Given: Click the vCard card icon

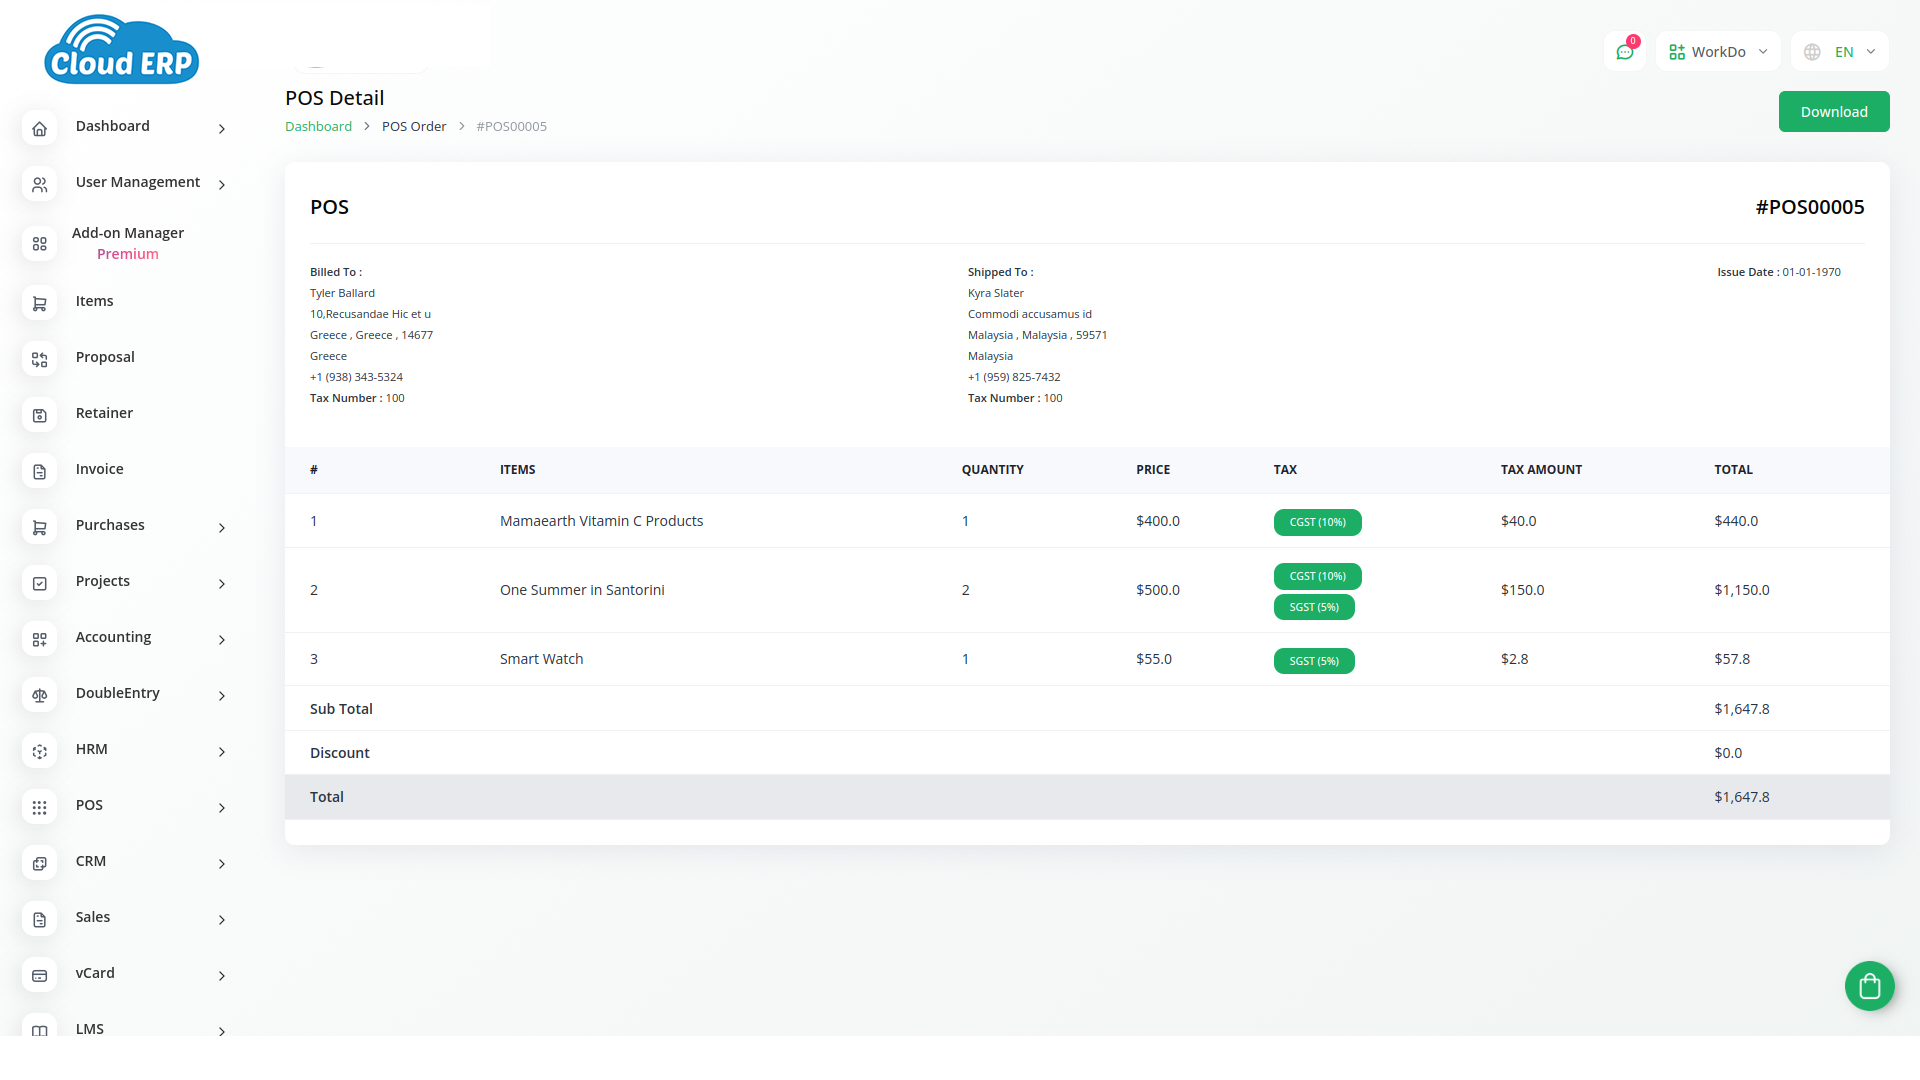Looking at the screenshot, I should (x=40, y=975).
